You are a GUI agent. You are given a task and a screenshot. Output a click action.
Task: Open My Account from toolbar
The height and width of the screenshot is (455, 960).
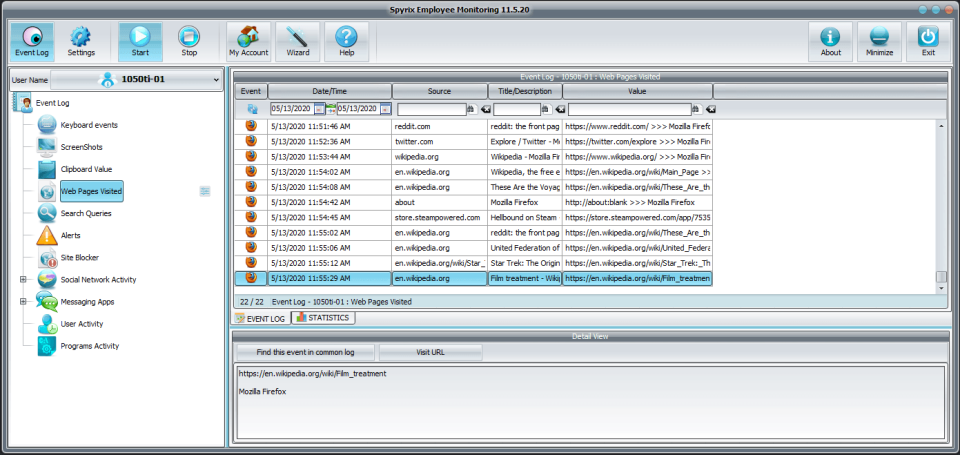point(249,42)
